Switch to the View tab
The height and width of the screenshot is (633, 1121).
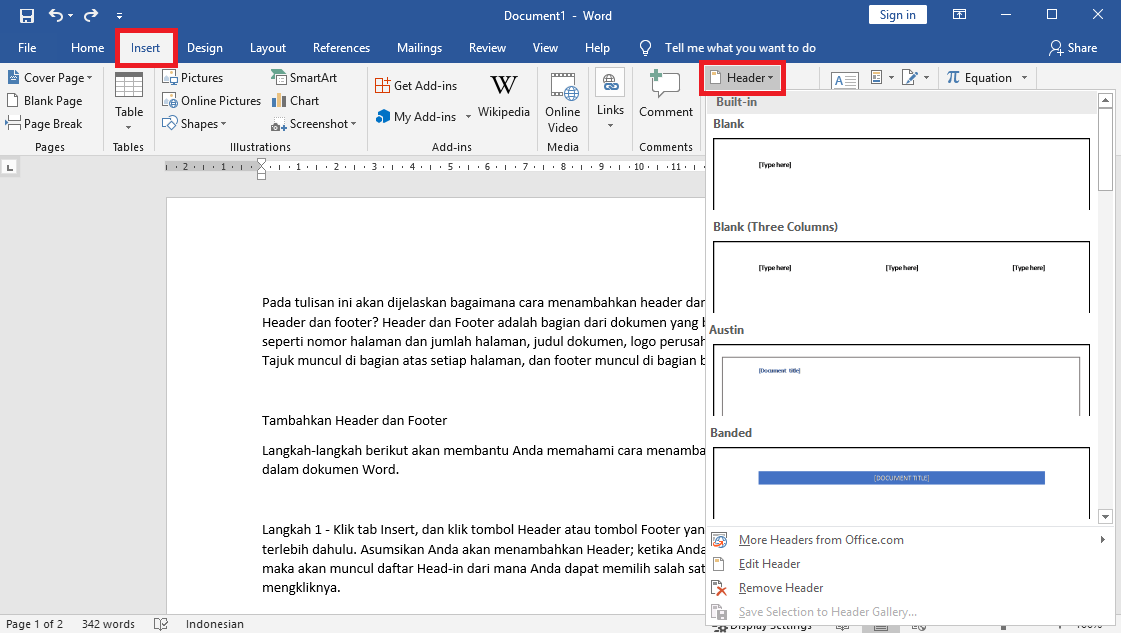point(545,48)
